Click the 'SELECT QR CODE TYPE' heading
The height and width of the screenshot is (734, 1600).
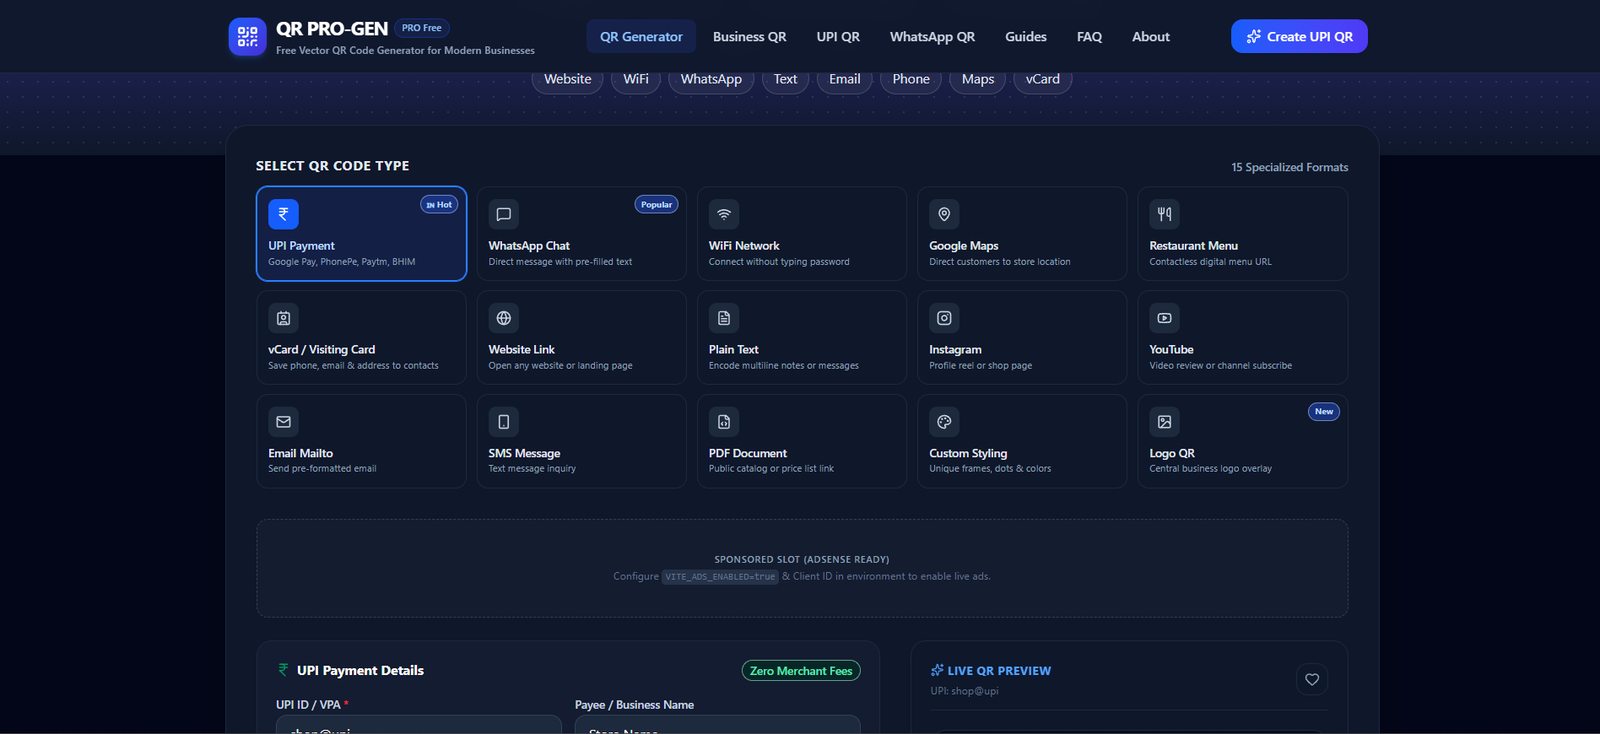point(332,166)
